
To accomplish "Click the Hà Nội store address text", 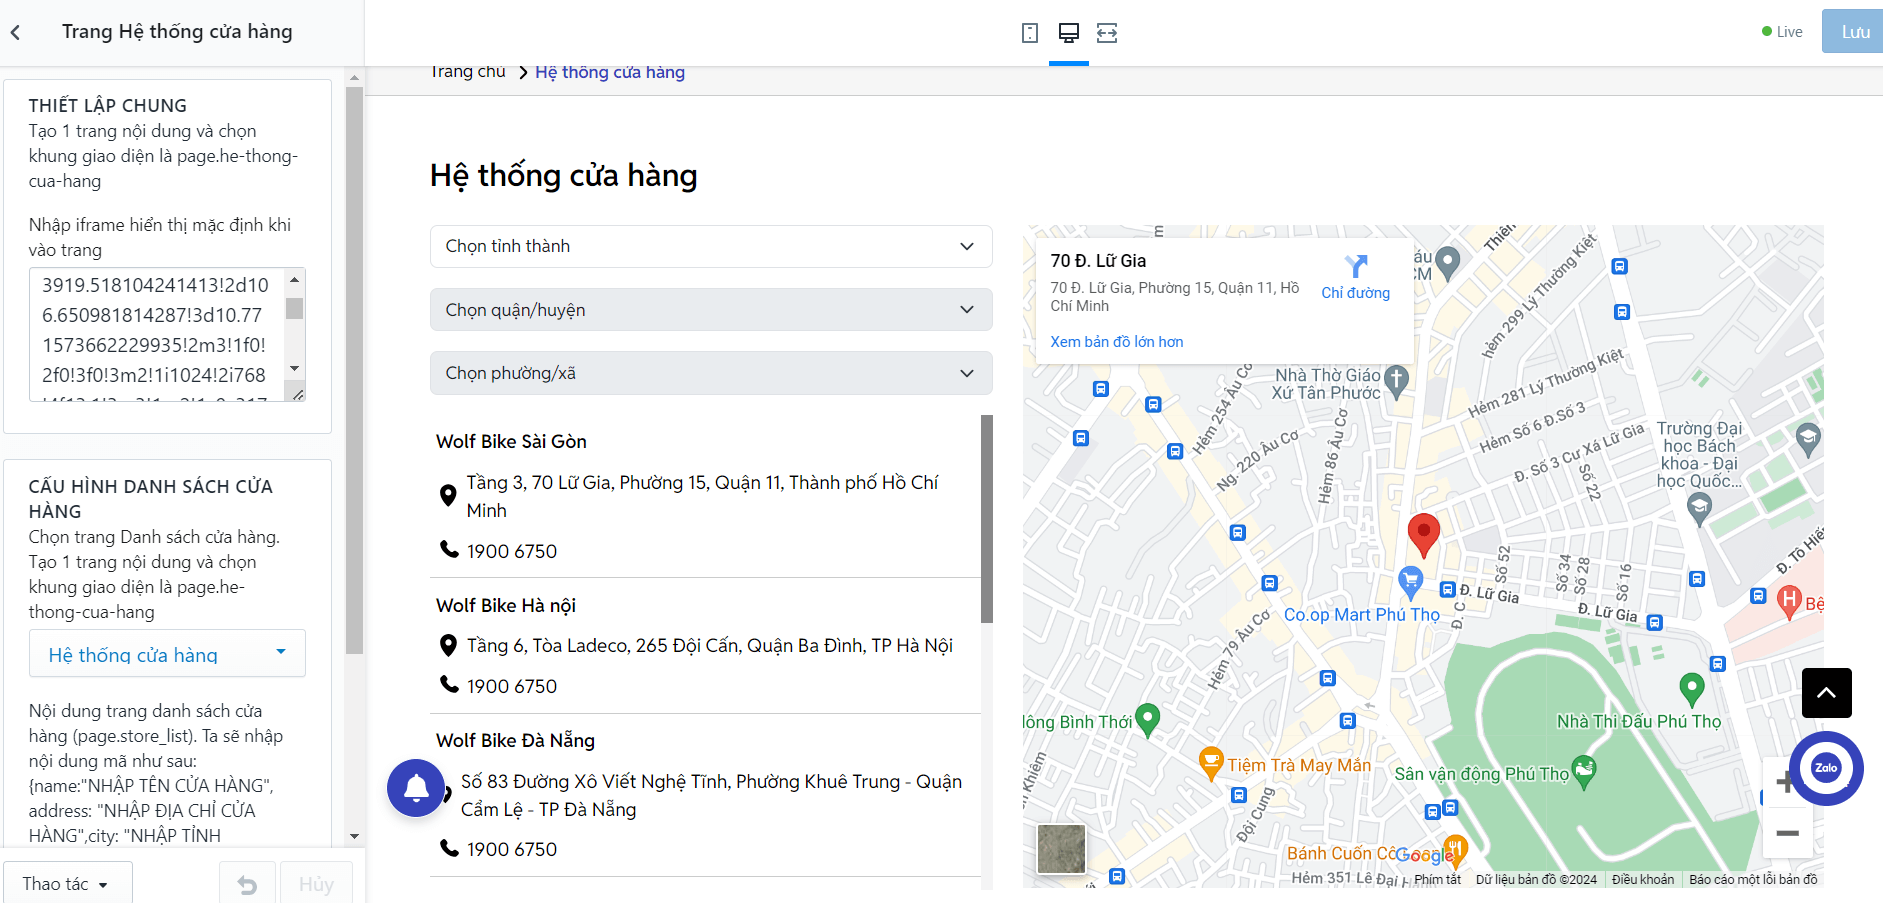I will coord(710,646).
